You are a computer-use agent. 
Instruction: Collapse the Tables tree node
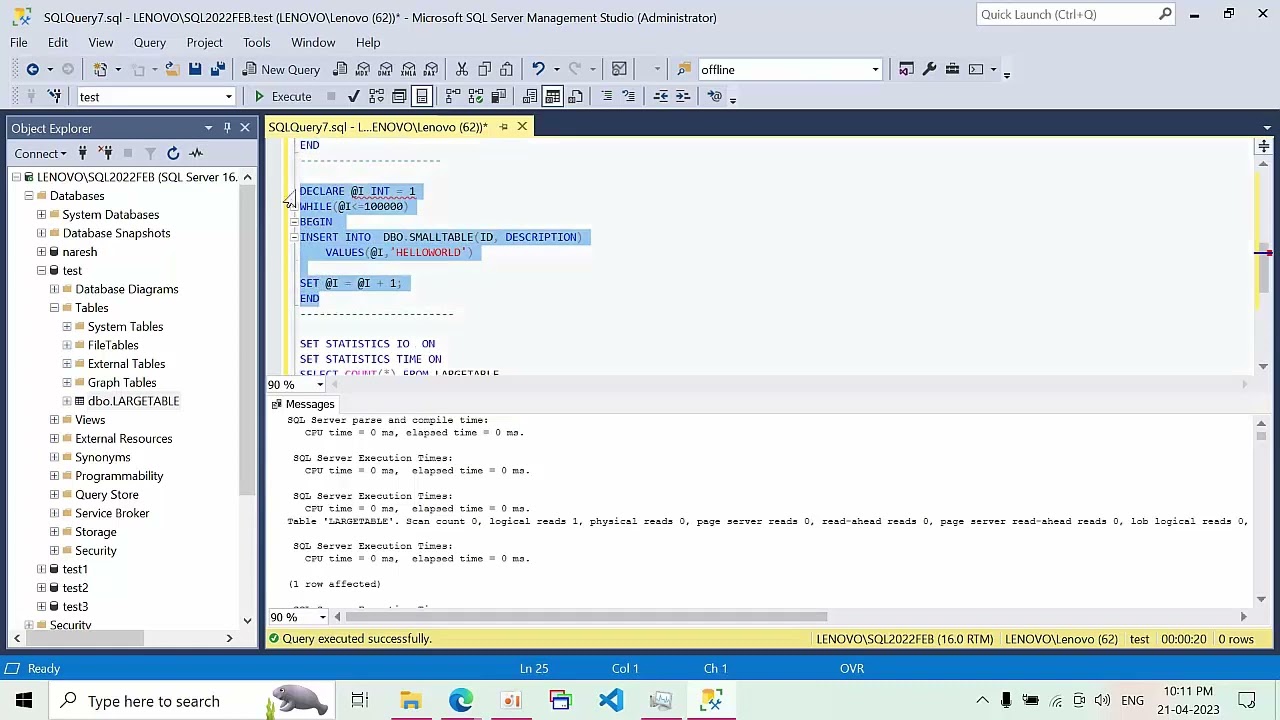(x=54, y=308)
